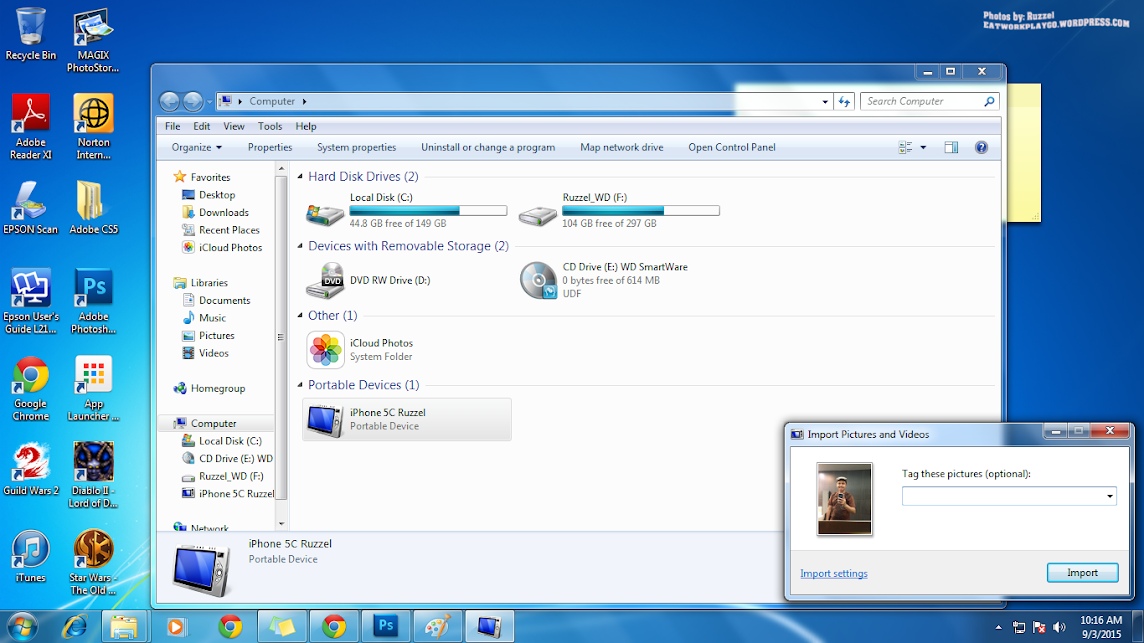Switch to Photoshop on the taskbar
Viewport: 1144px width, 643px height.
(385, 625)
